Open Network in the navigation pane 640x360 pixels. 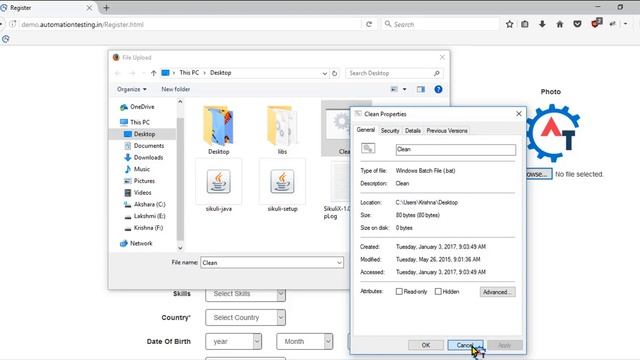click(136, 243)
